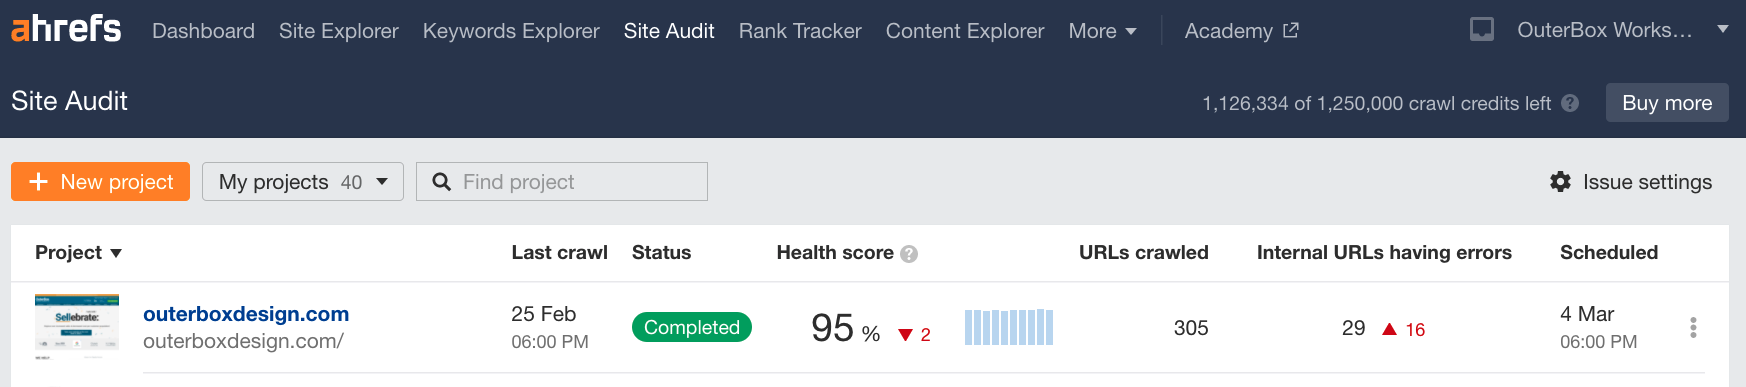Click the Status column header
Viewport: 1746px width, 387px height.
point(661,253)
